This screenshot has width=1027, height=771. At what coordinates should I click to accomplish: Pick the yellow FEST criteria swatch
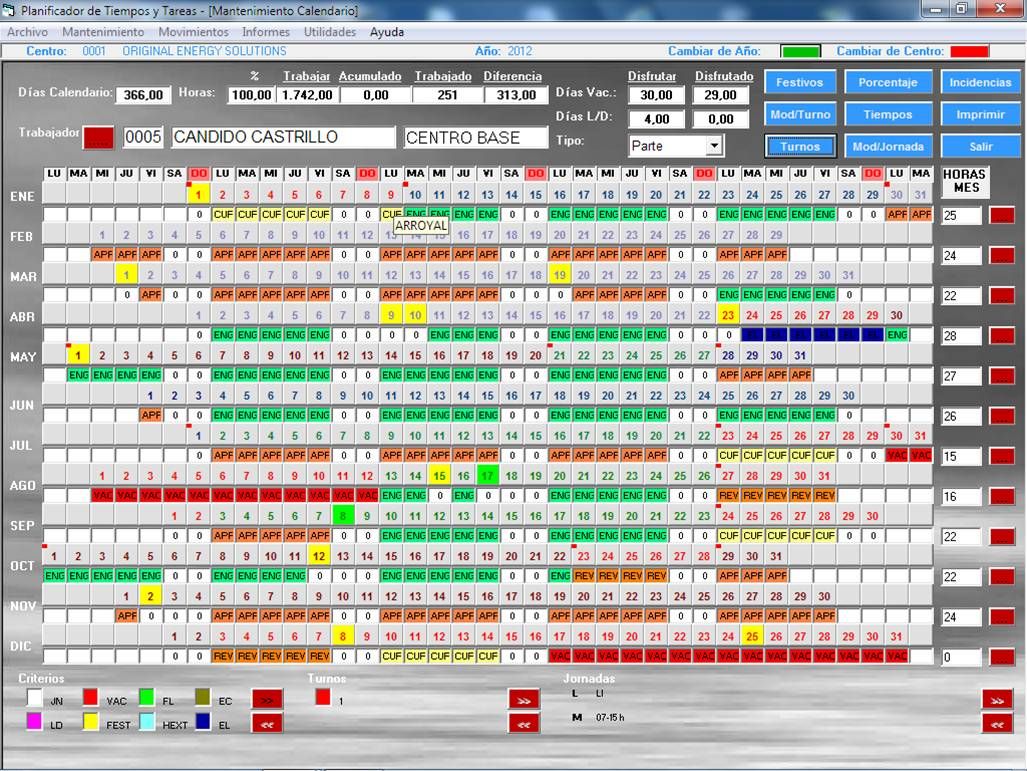90,722
